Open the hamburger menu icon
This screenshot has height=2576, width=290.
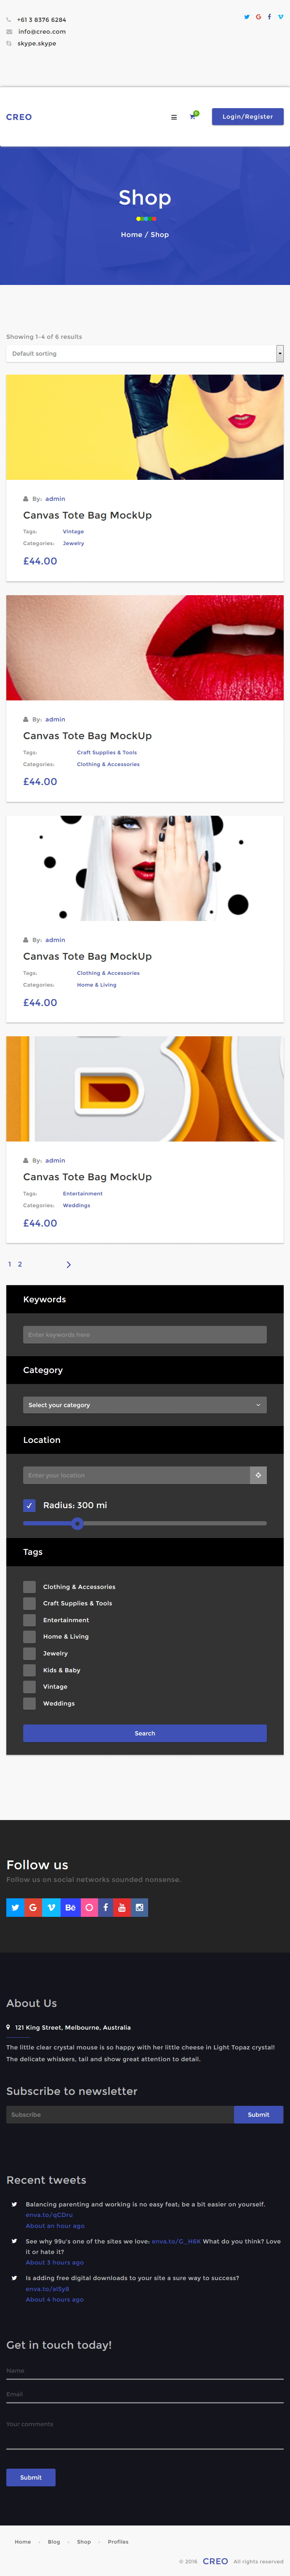[174, 117]
